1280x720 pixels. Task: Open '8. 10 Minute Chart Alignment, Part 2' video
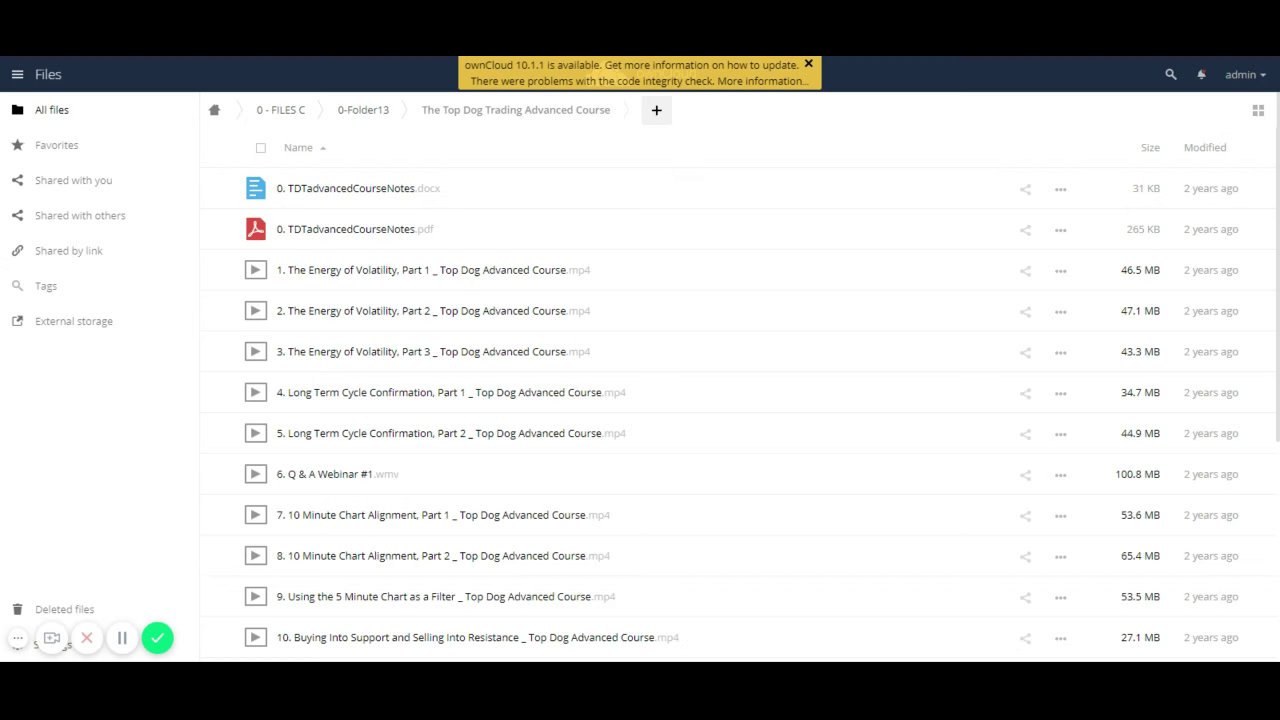click(443, 556)
